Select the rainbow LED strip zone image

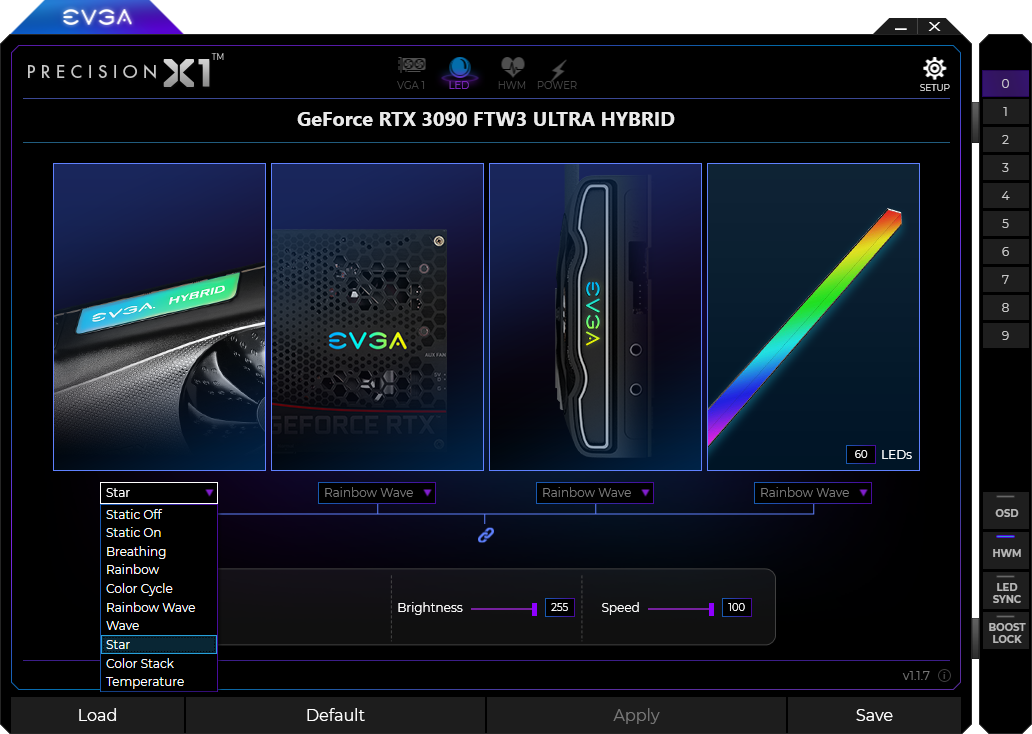pyautogui.click(x=813, y=317)
